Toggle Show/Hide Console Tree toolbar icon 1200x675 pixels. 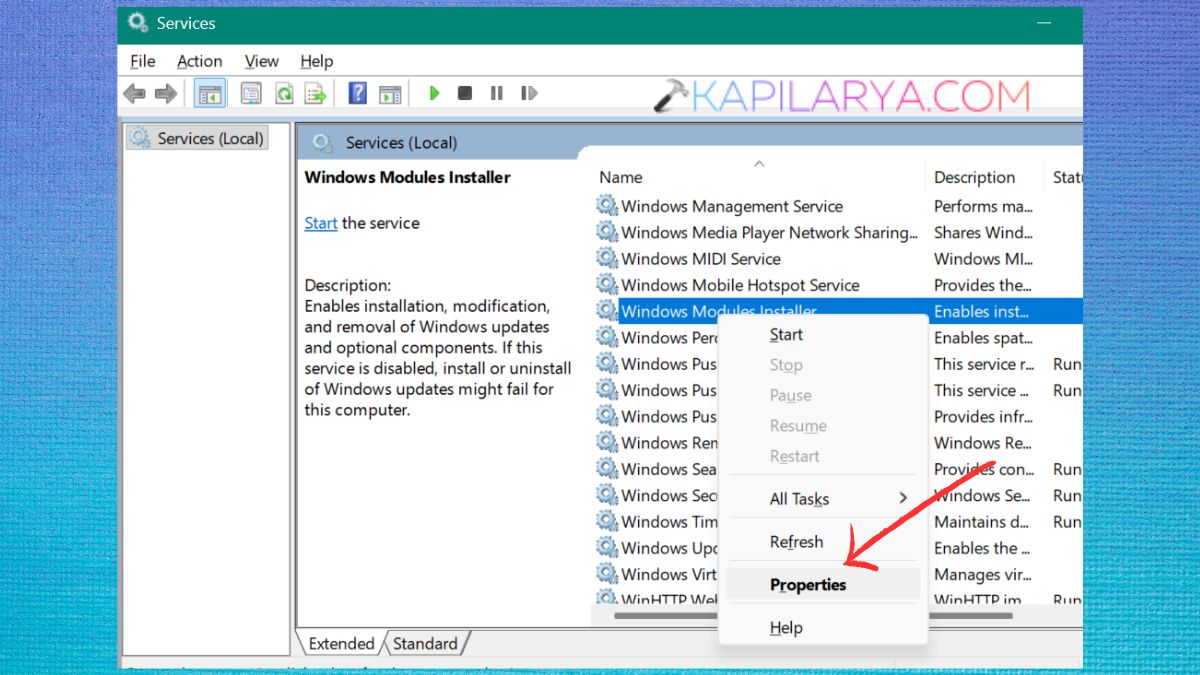pyautogui.click(x=210, y=94)
